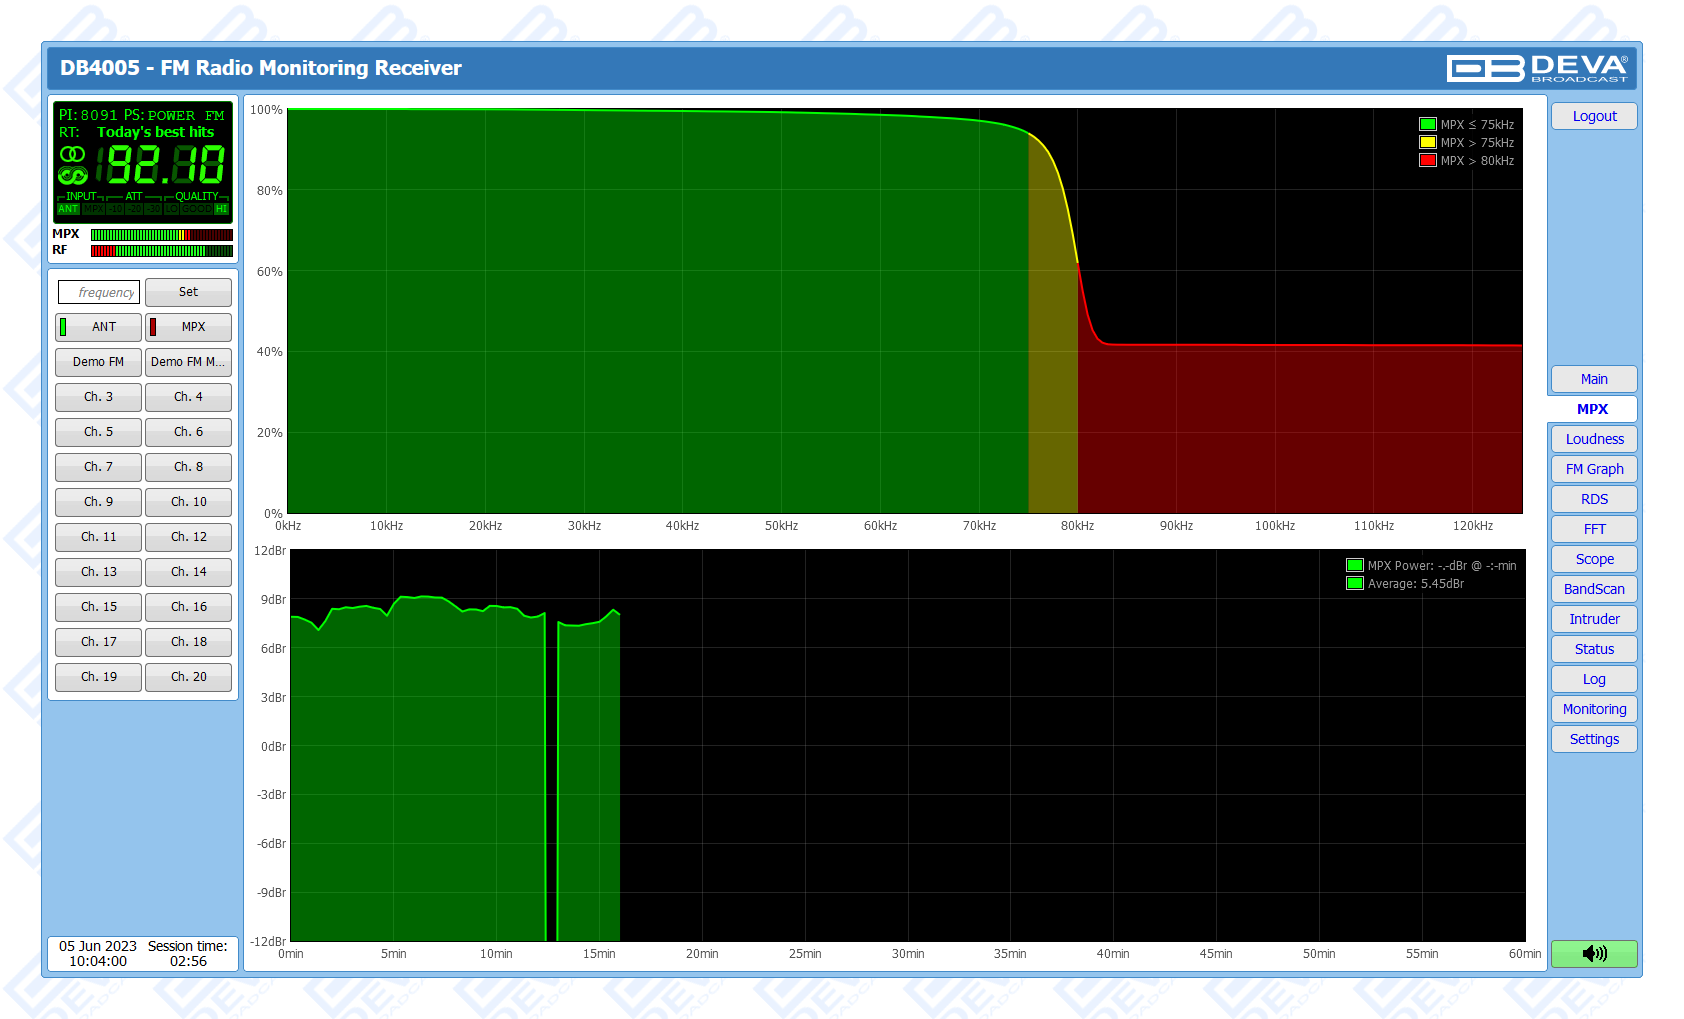Click the MPX Power legend square
1684x1019 pixels.
pyautogui.click(x=1354, y=566)
